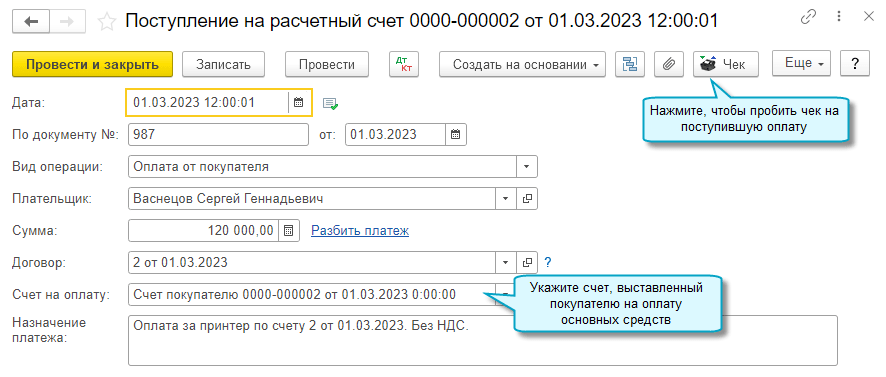The width and height of the screenshot is (886, 377).
Task: Click Провести и закрыть button
Action: 92,64
